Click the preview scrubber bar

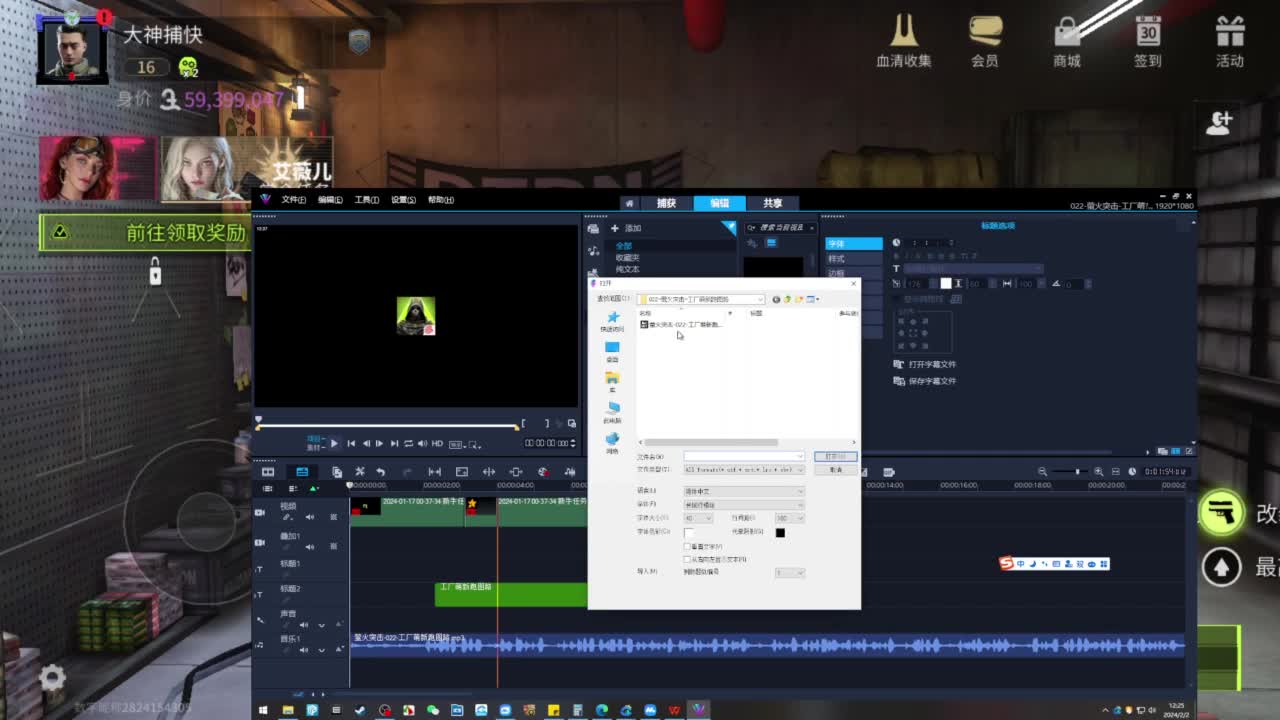tap(388, 427)
